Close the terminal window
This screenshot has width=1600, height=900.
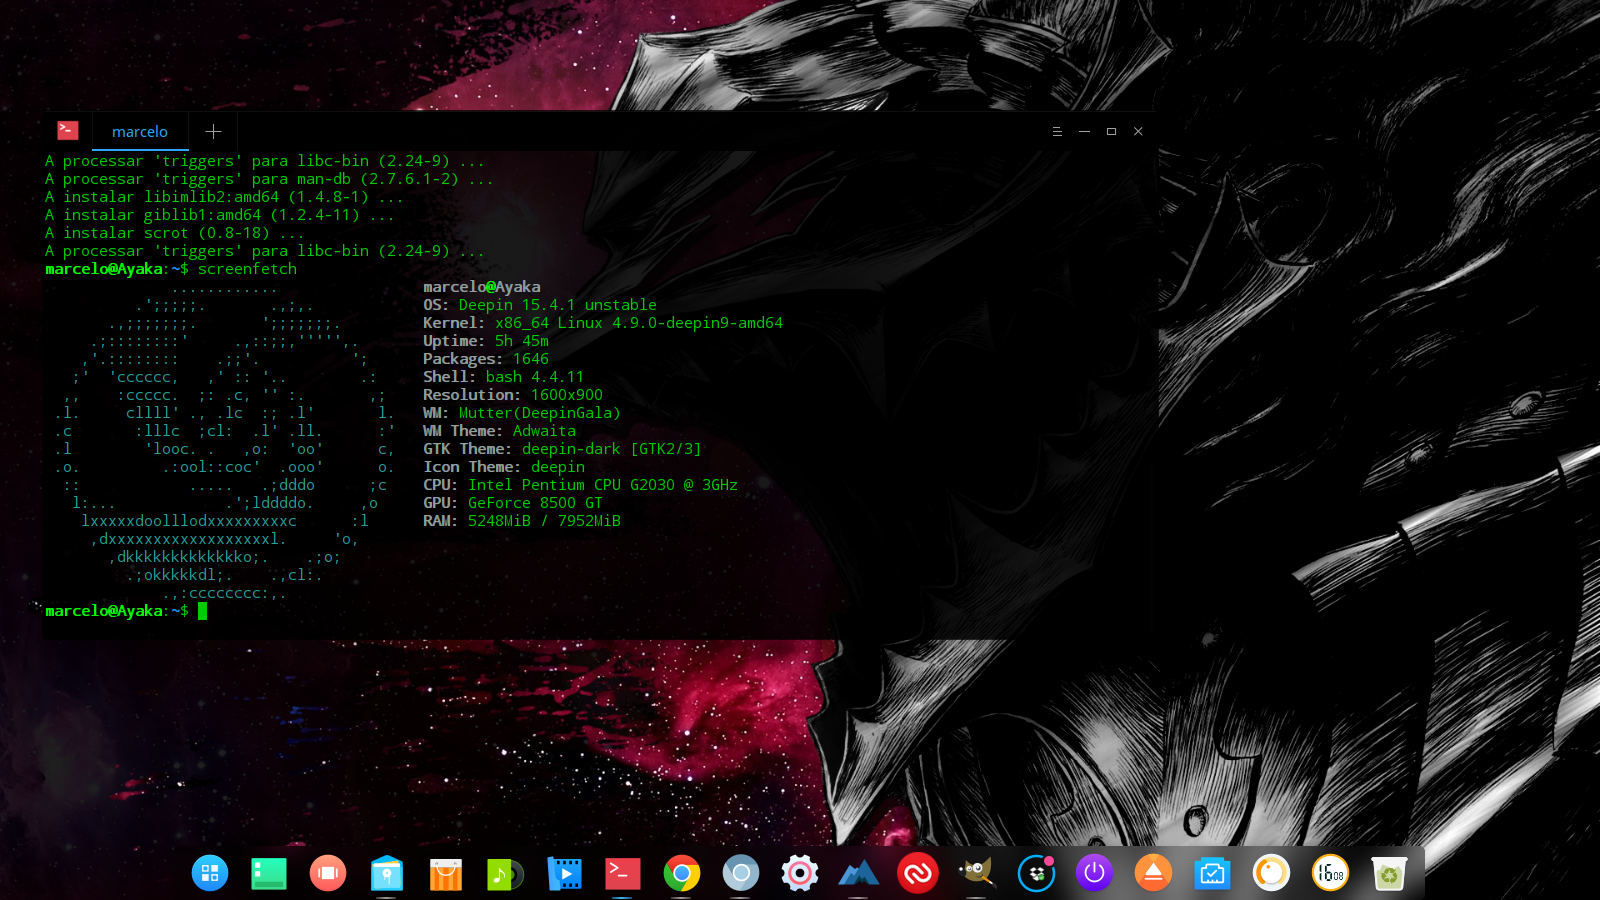click(x=1138, y=131)
